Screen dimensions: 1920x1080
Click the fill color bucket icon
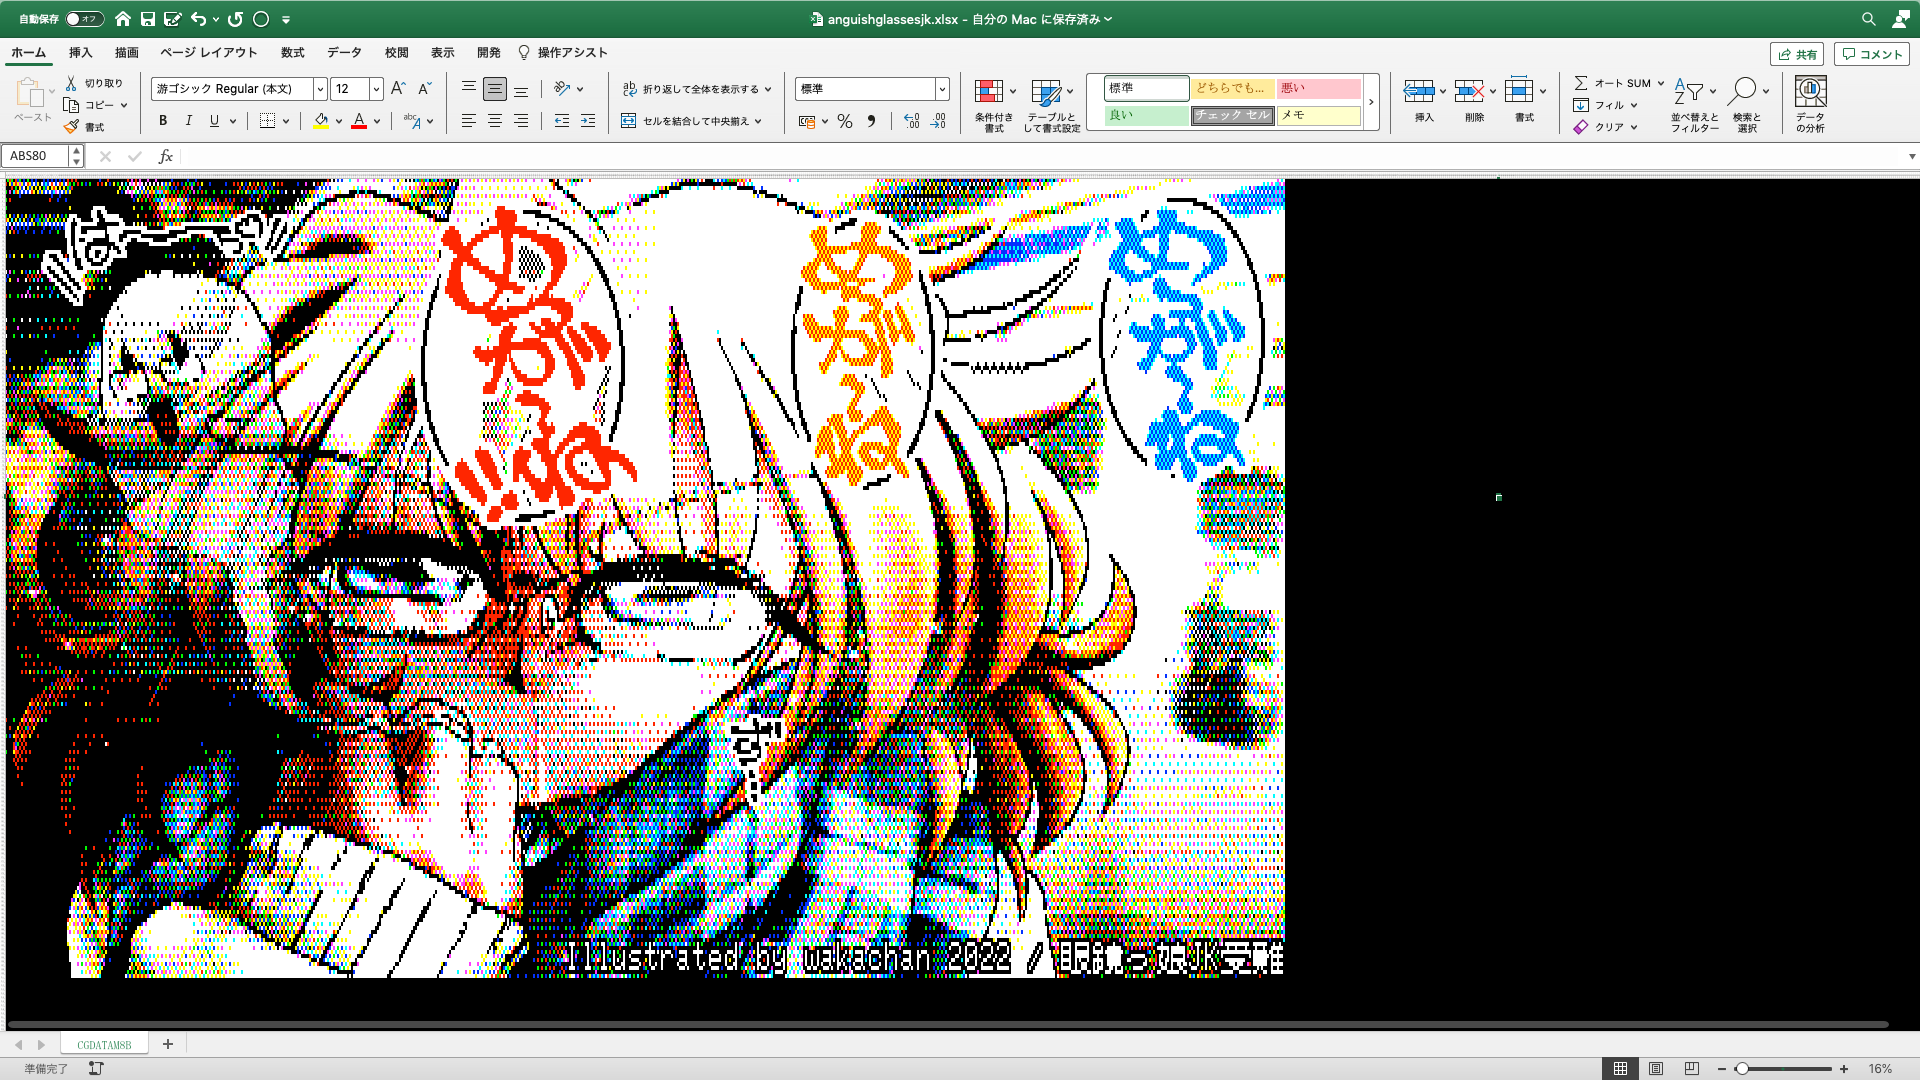tap(321, 121)
